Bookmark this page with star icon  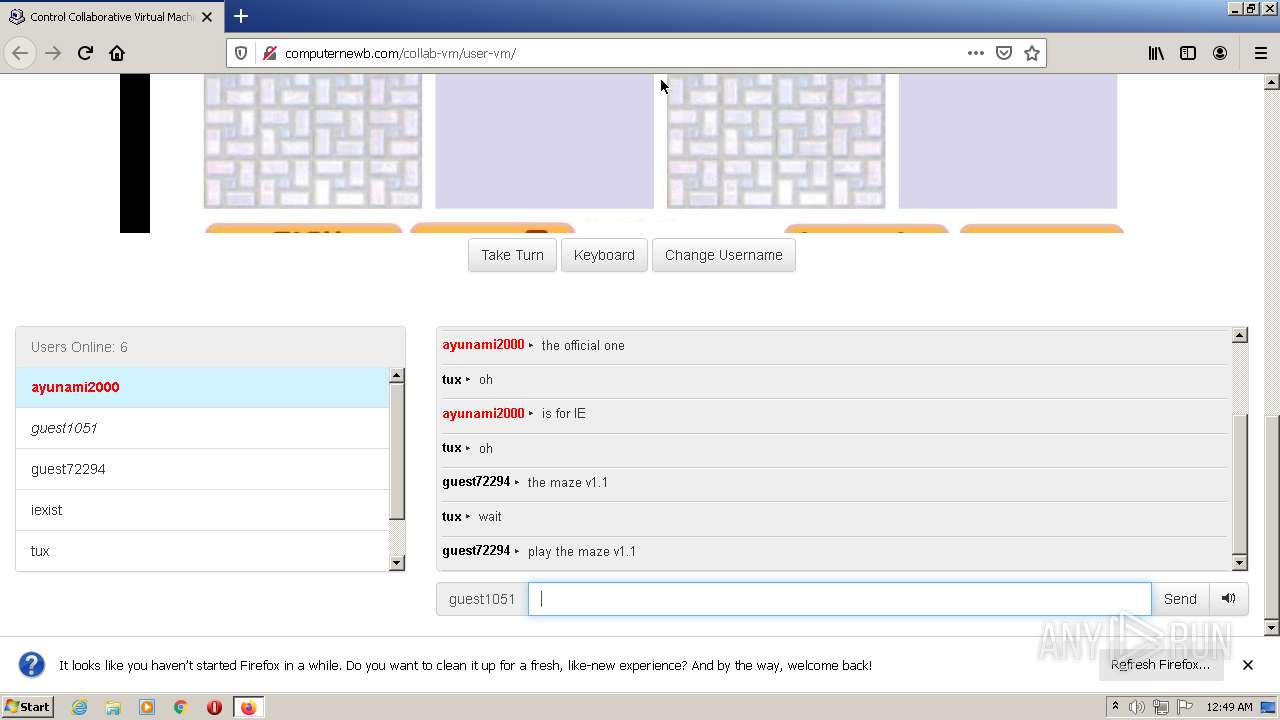1032,53
